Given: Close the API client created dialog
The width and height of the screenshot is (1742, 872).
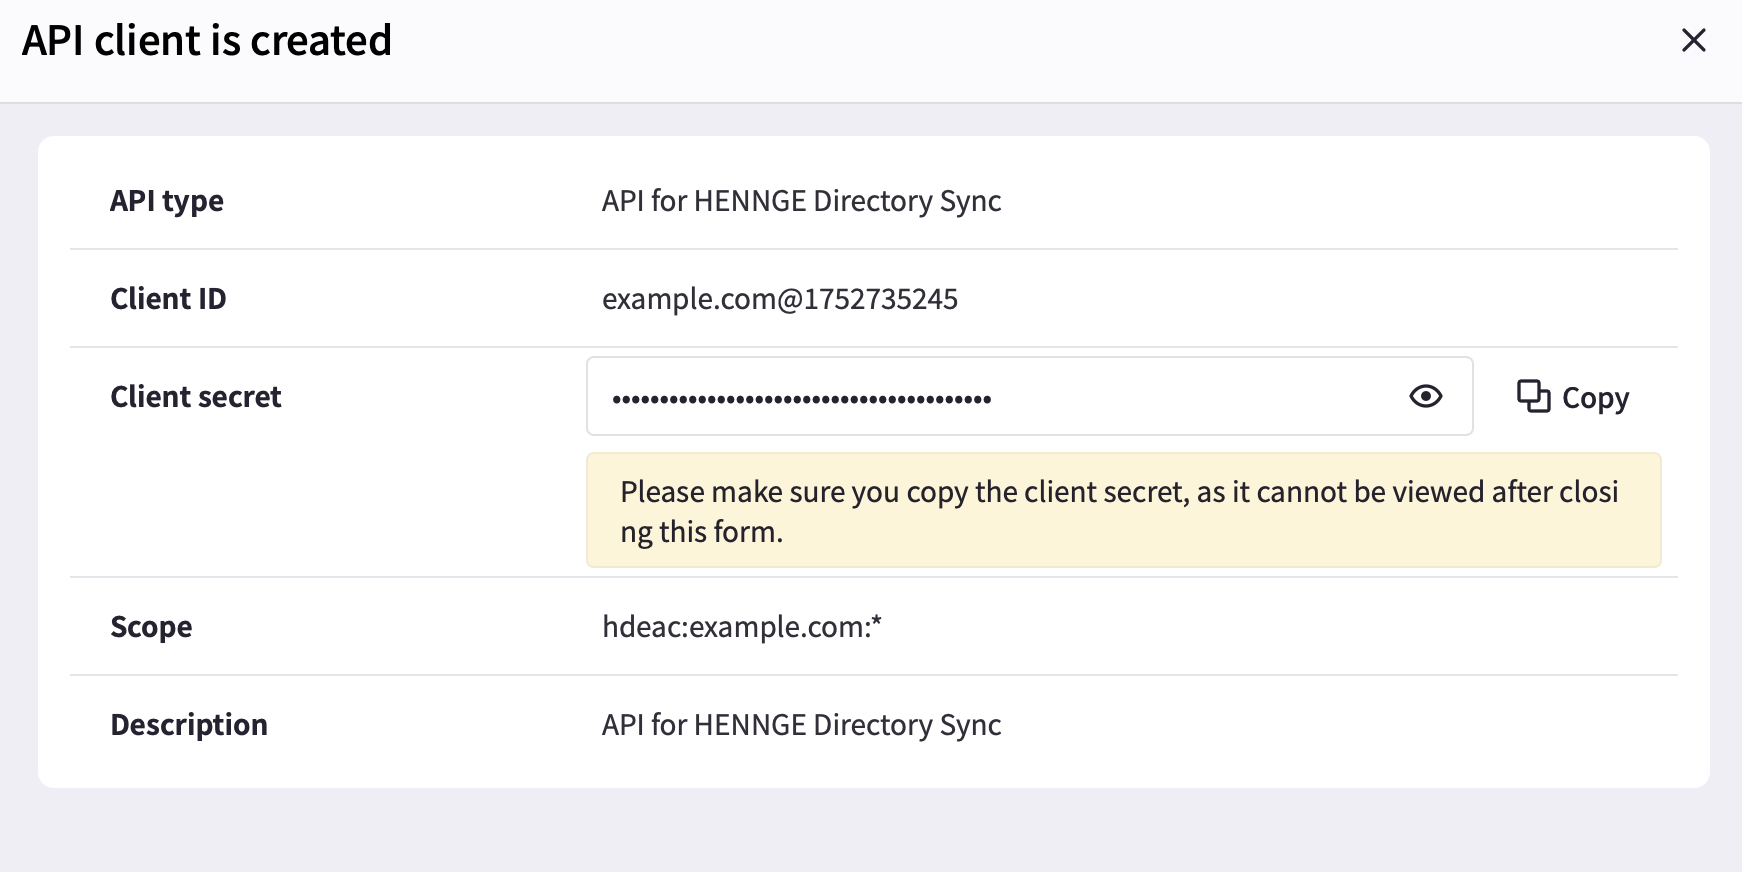Looking at the screenshot, I should click(x=1693, y=40).
